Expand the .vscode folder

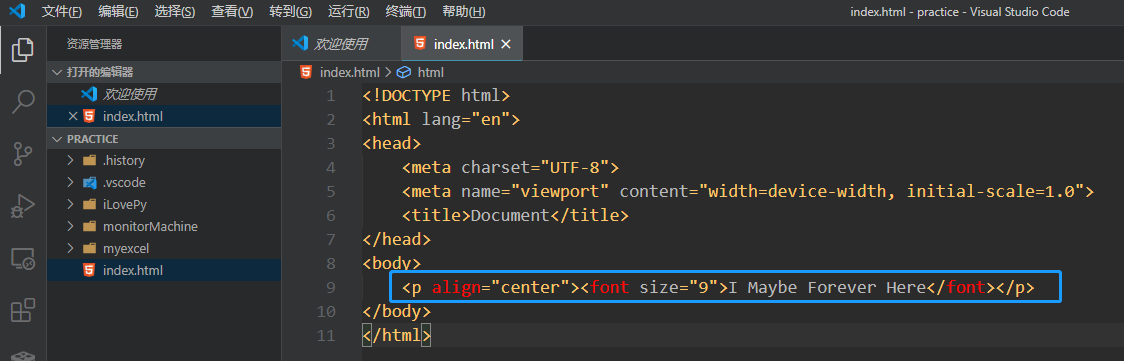[x=164, y=183]
